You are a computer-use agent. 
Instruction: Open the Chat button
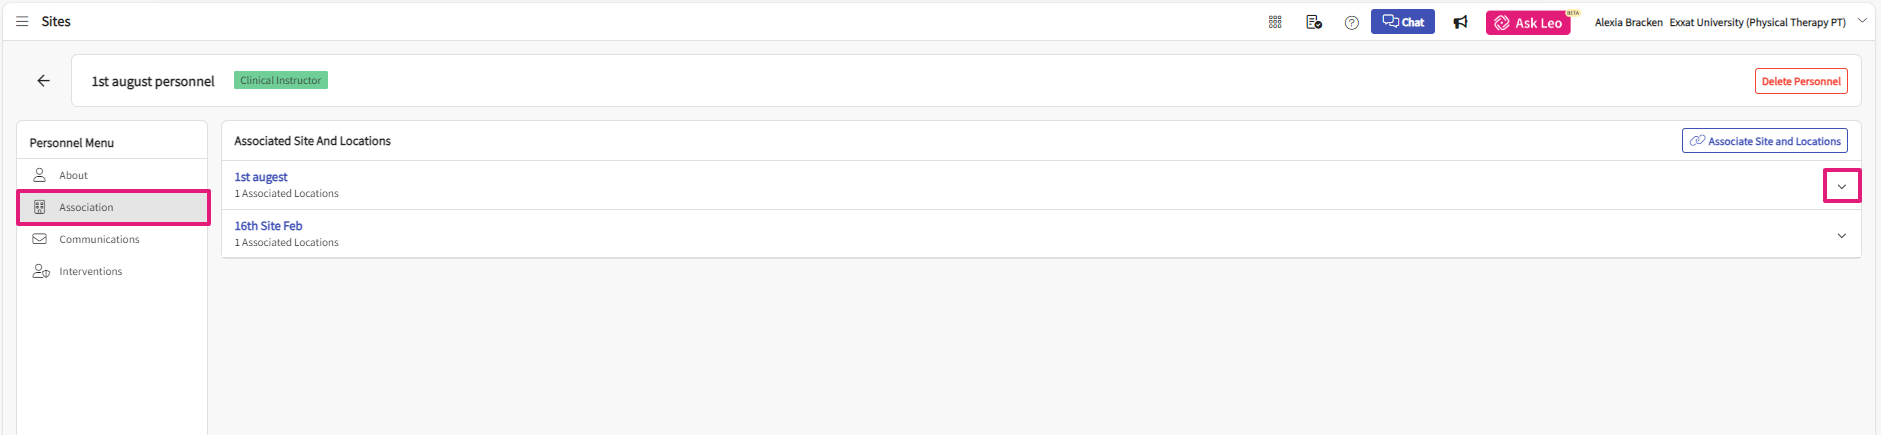[x=1402, y=22]
